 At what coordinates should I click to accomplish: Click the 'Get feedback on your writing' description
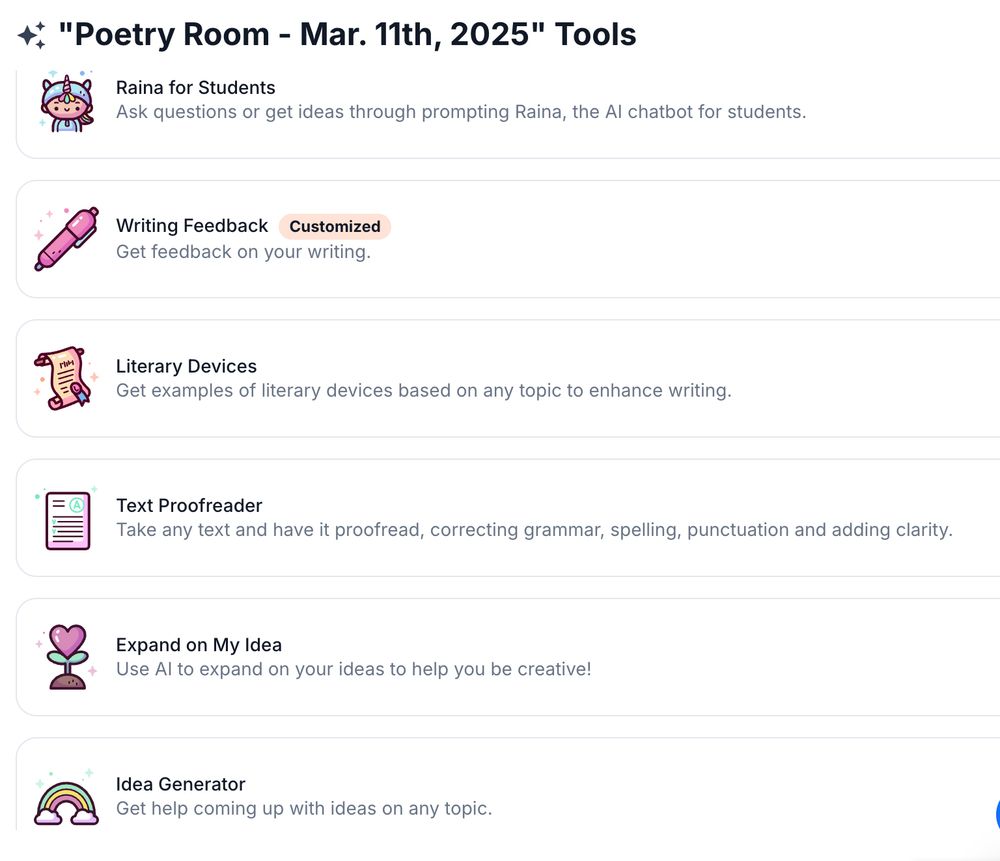243,252
